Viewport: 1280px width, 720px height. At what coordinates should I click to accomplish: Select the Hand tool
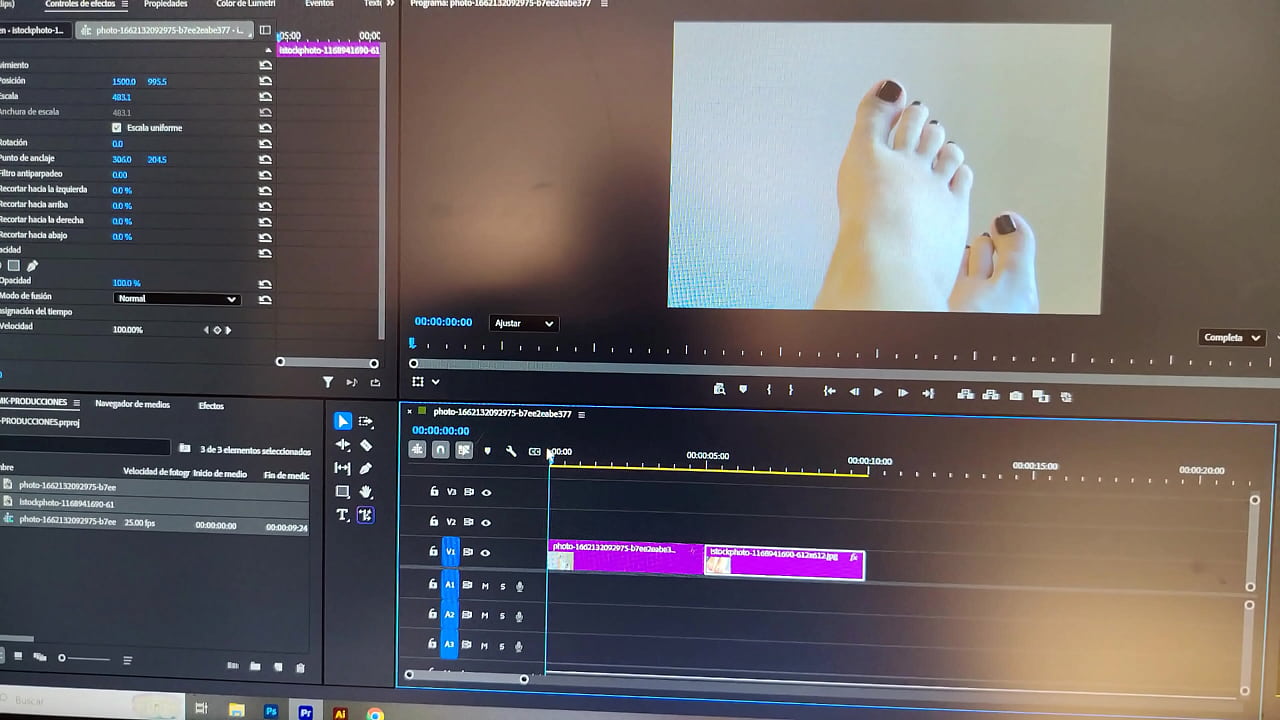pyautogui.click(x=366, y=492)
